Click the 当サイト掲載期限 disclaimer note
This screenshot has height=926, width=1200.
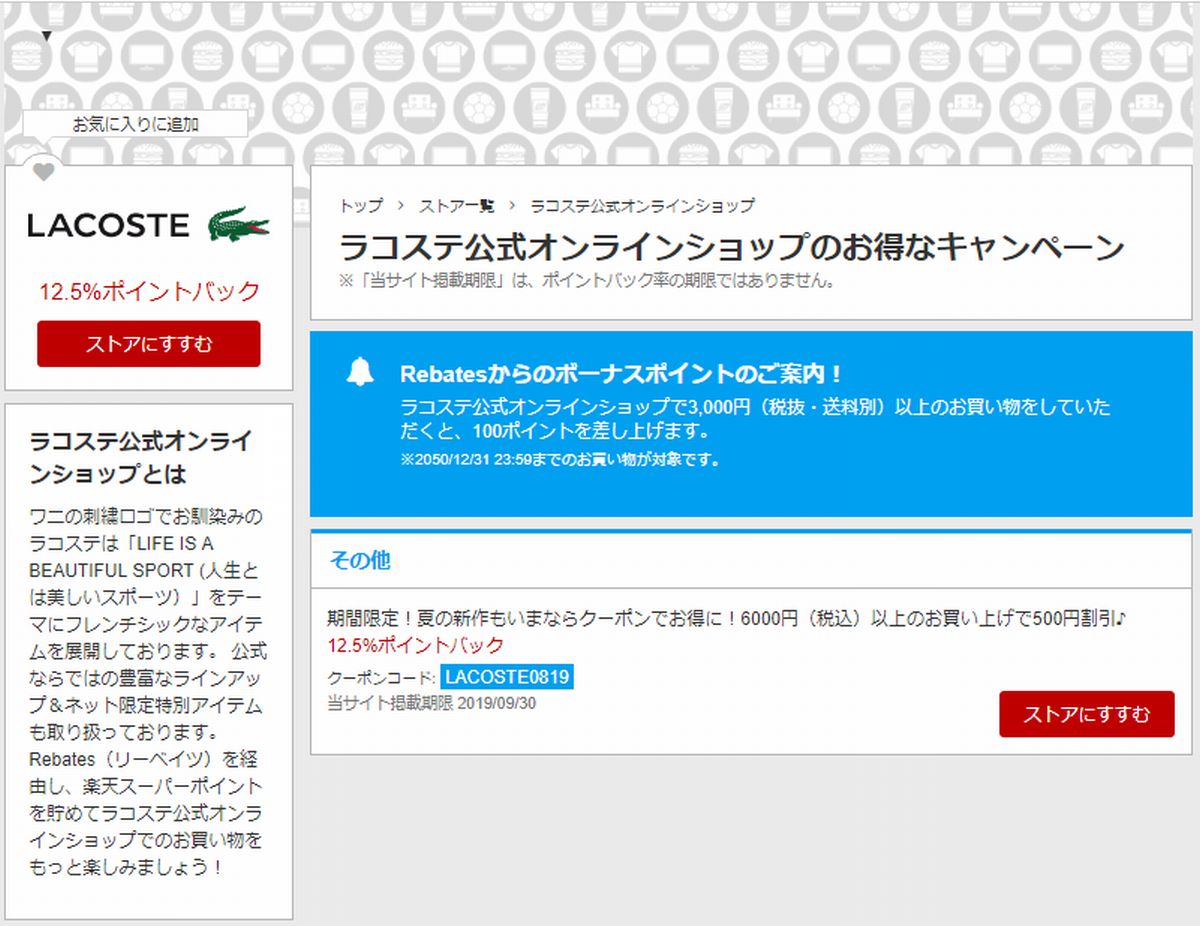587,280
